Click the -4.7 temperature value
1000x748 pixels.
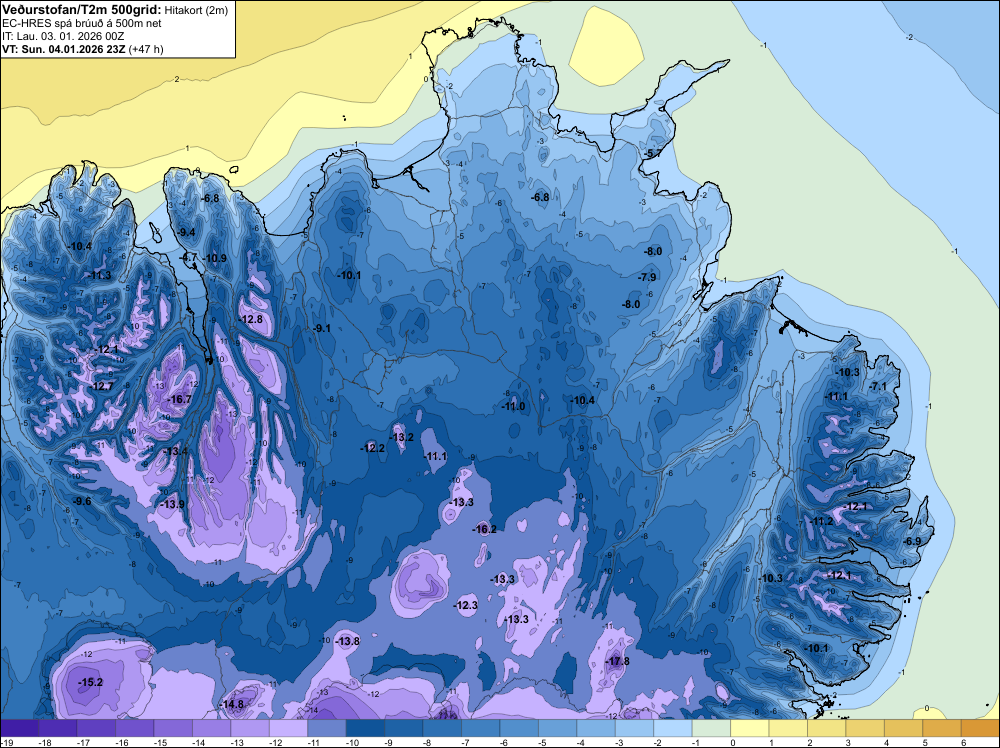click(189, 258)
